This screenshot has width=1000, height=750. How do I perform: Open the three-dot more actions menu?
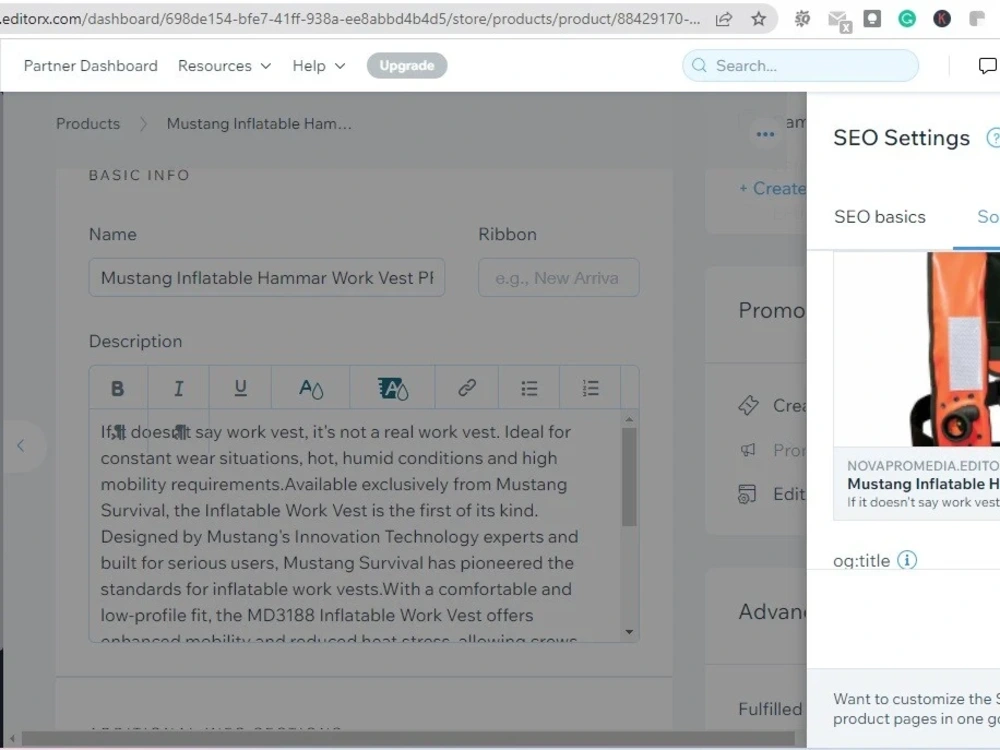pyautogui.click(x=765, y=134)
